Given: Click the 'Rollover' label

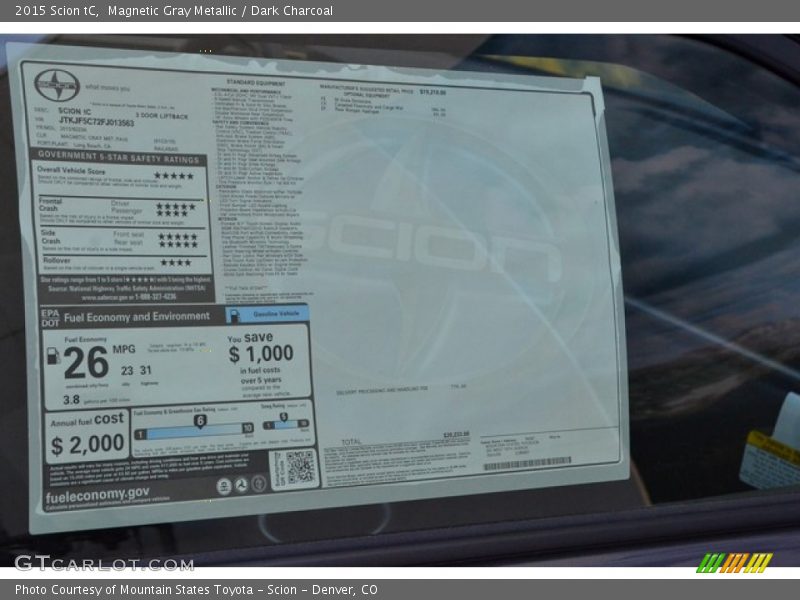Looking at the screenshot, I should pyautogui.click(x=57, y=260).
